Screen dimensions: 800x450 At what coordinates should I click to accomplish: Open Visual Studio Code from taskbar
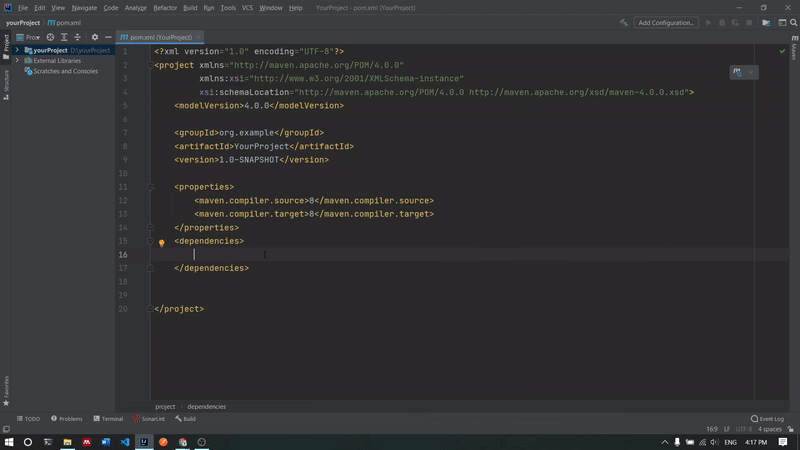point(124,442)
